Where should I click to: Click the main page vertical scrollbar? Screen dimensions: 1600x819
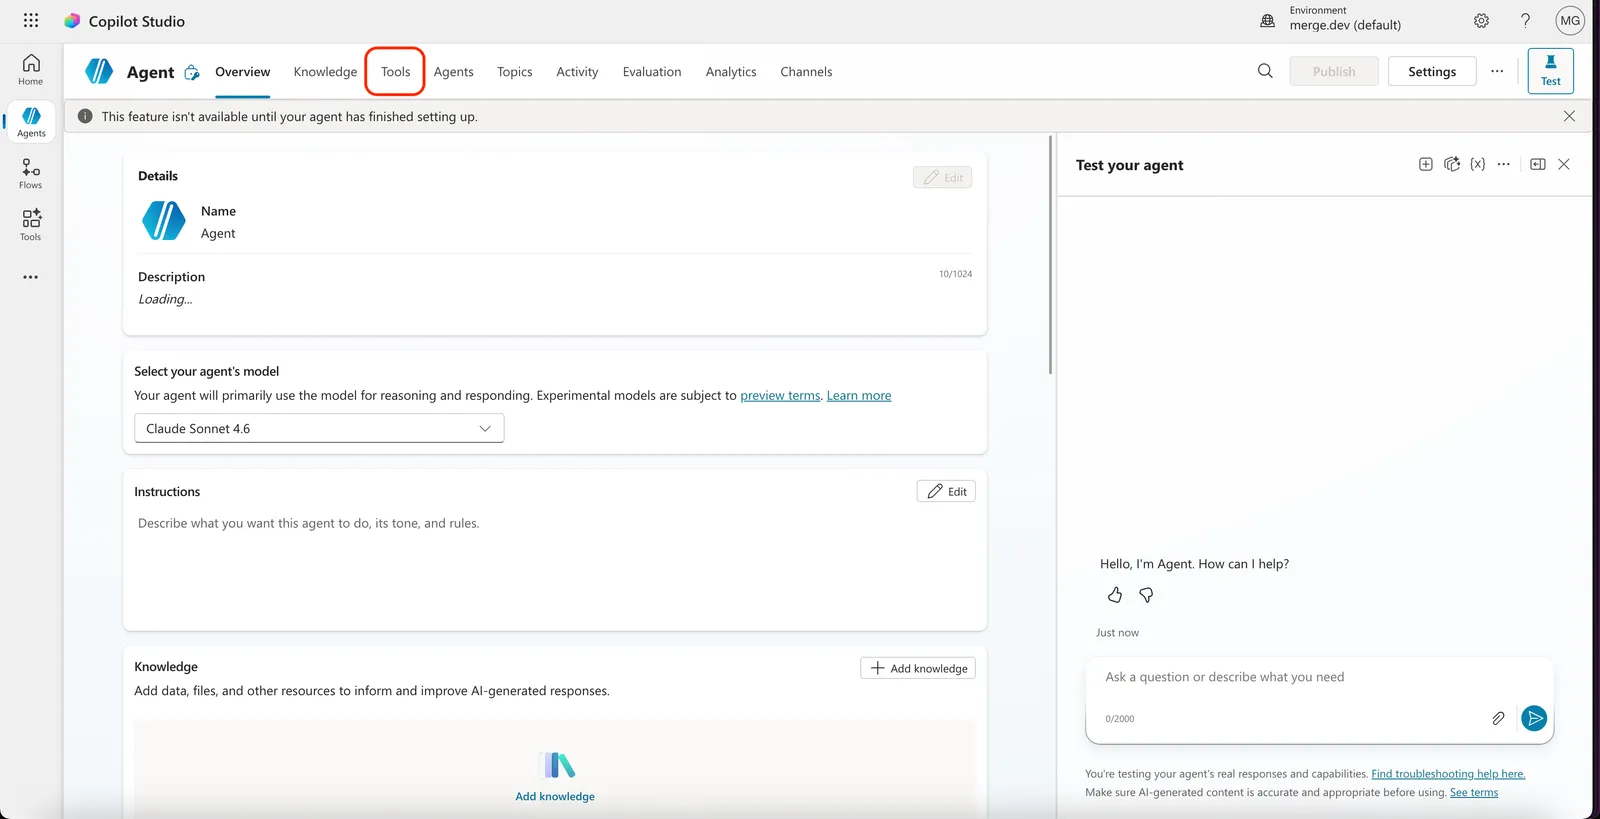coord(1050,255)
